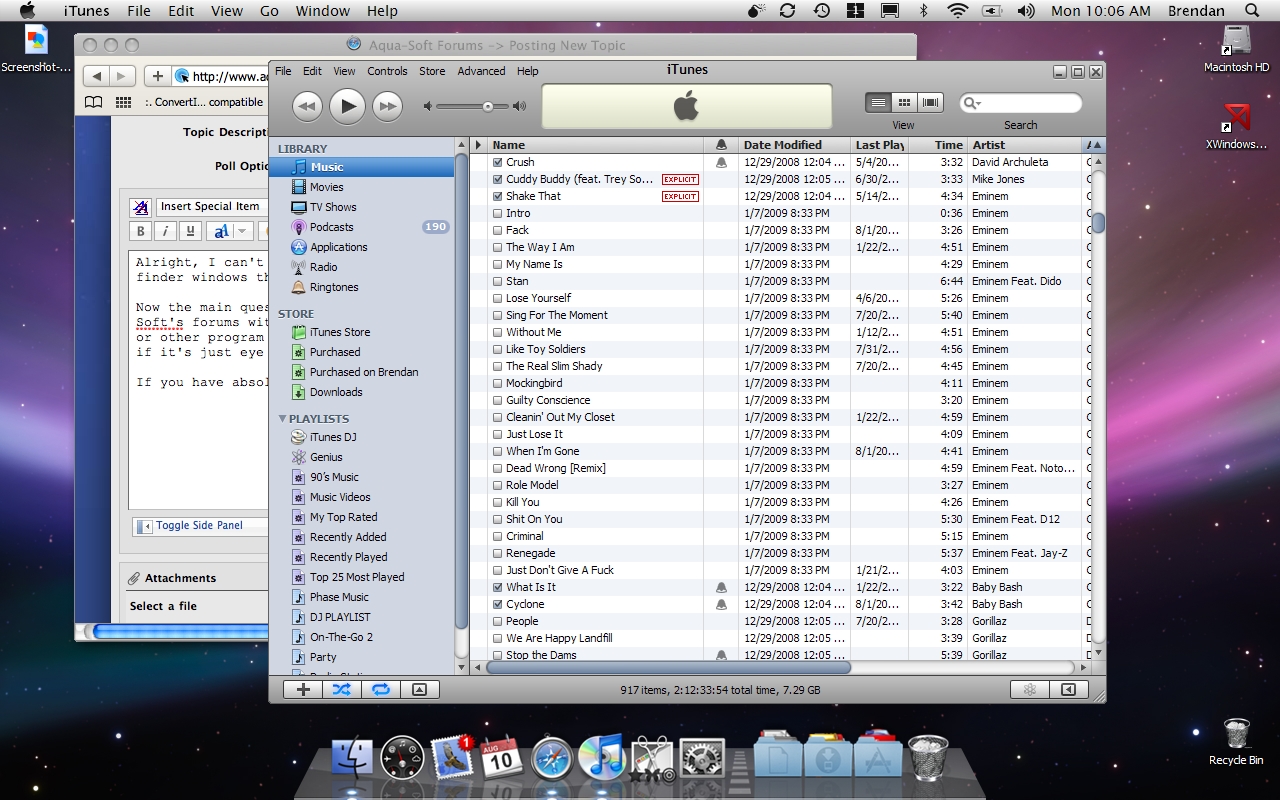Add bookmark with Safari plus button
Screen dimensions: 1280x800
pos(157,76)
